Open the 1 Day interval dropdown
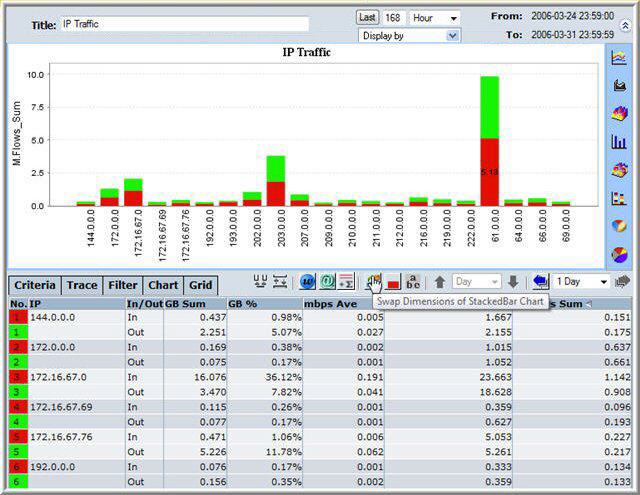 click(x=582, y=283)
